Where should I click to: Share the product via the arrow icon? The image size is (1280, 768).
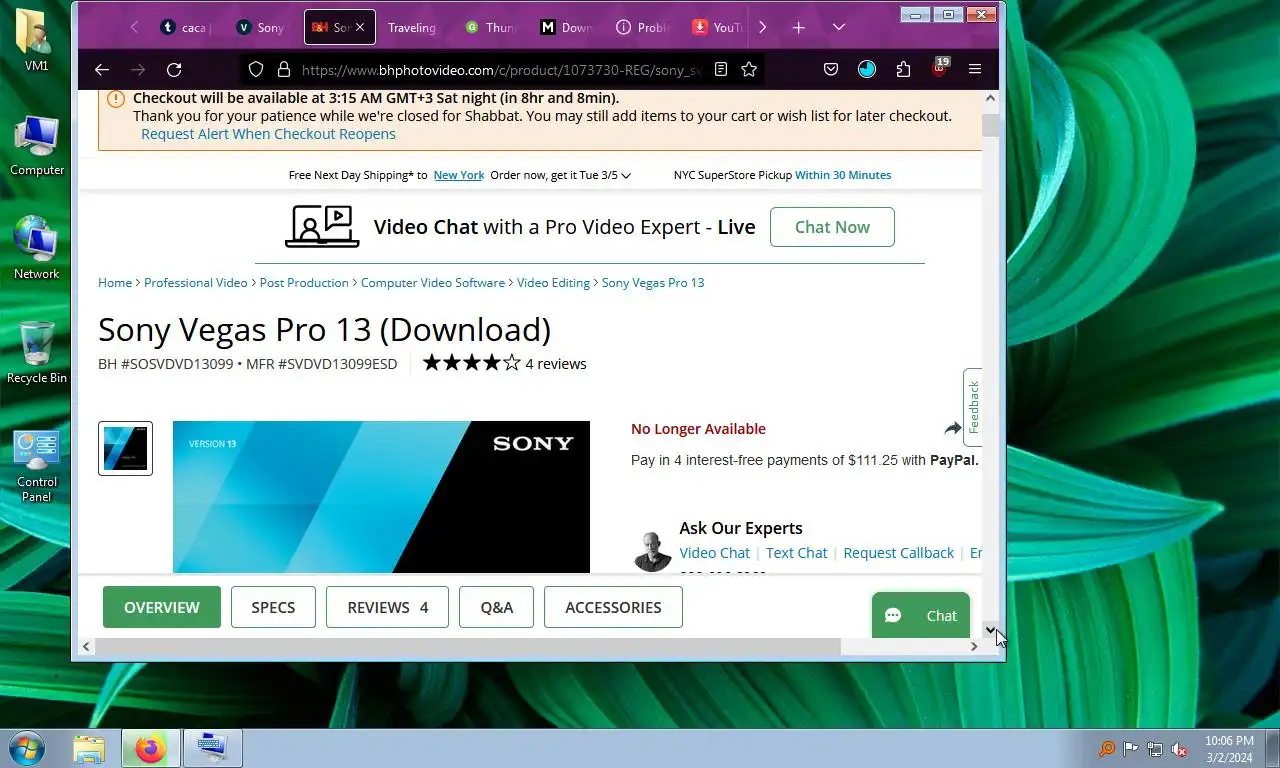[x=952, y=429]
